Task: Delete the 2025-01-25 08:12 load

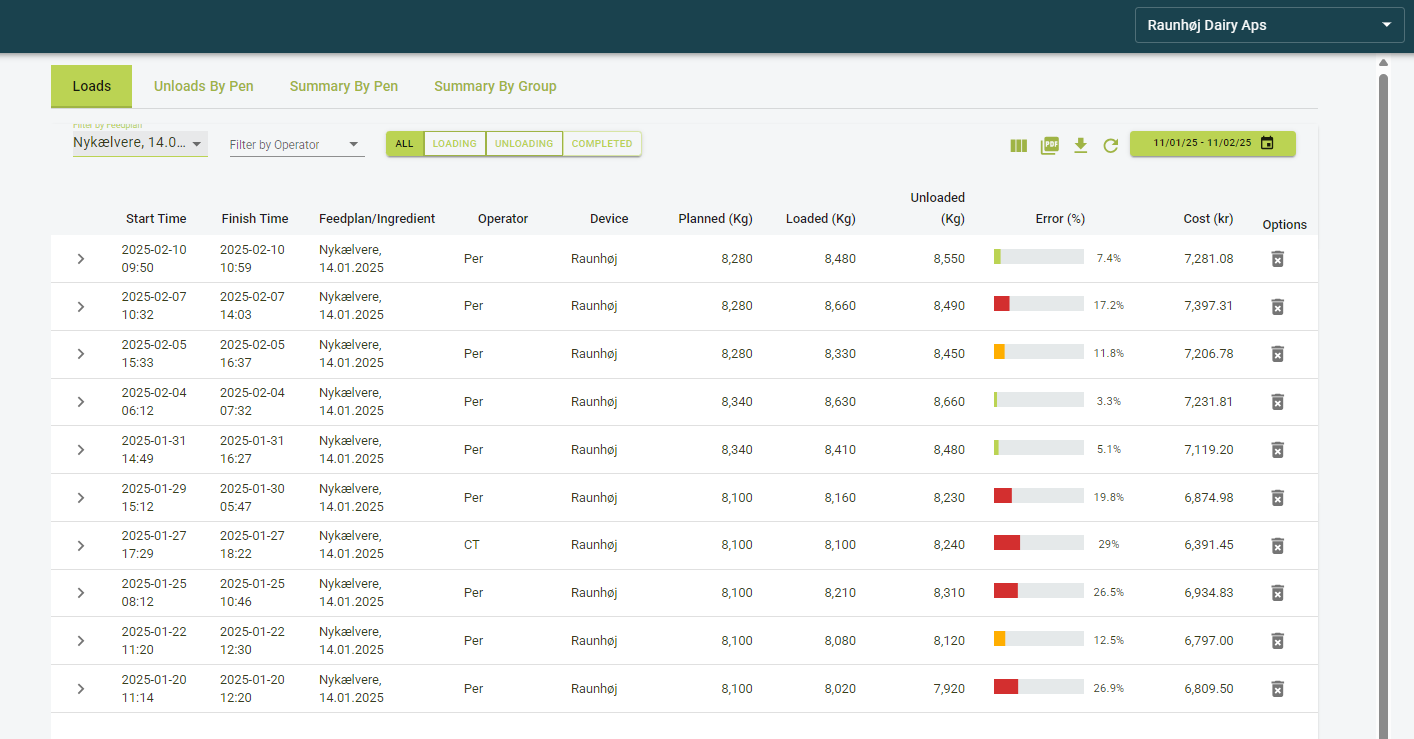Action: click(1277, 593)
